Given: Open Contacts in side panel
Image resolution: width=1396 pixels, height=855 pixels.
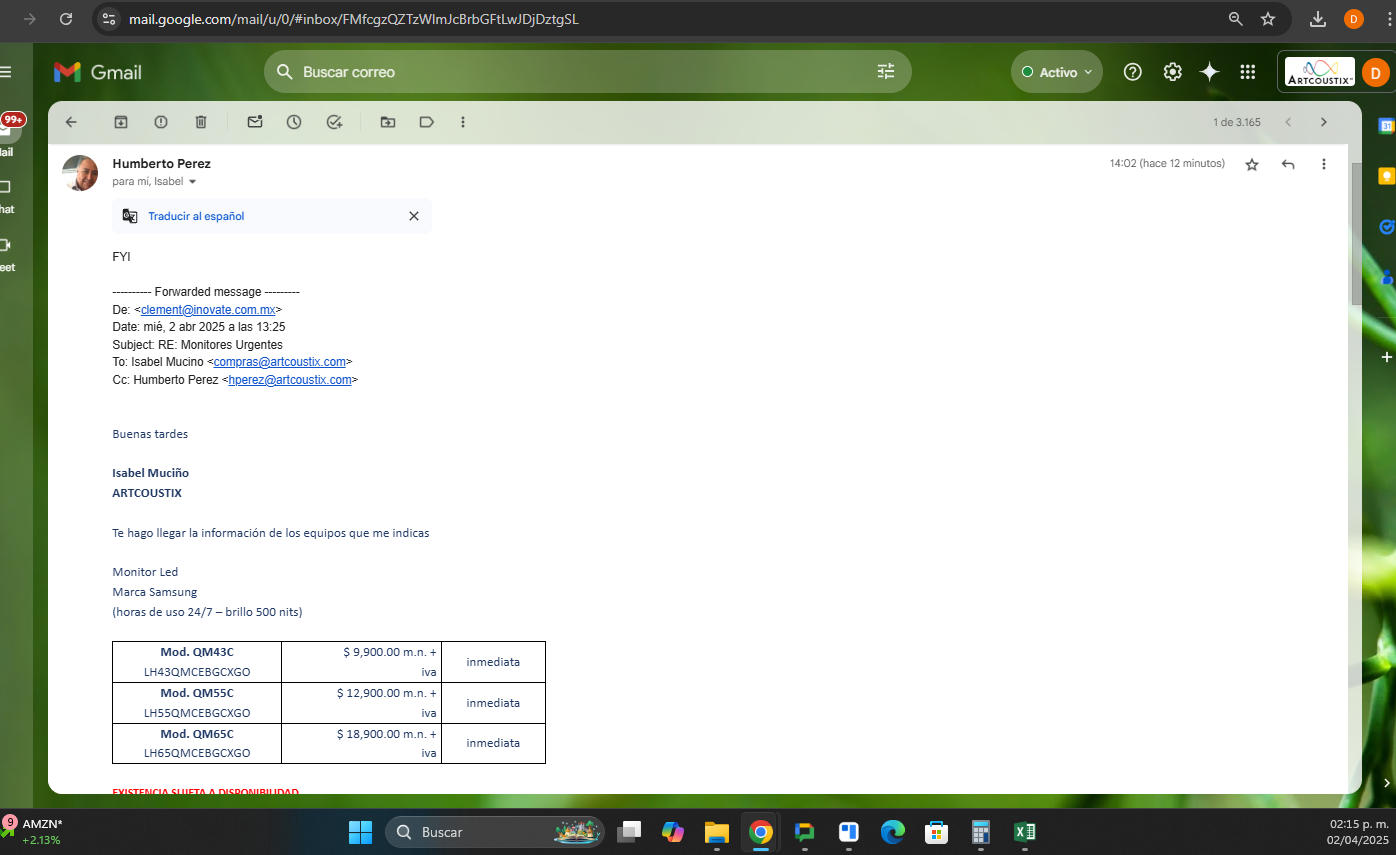Looking at the screenshot, I should click(1387, 278).
